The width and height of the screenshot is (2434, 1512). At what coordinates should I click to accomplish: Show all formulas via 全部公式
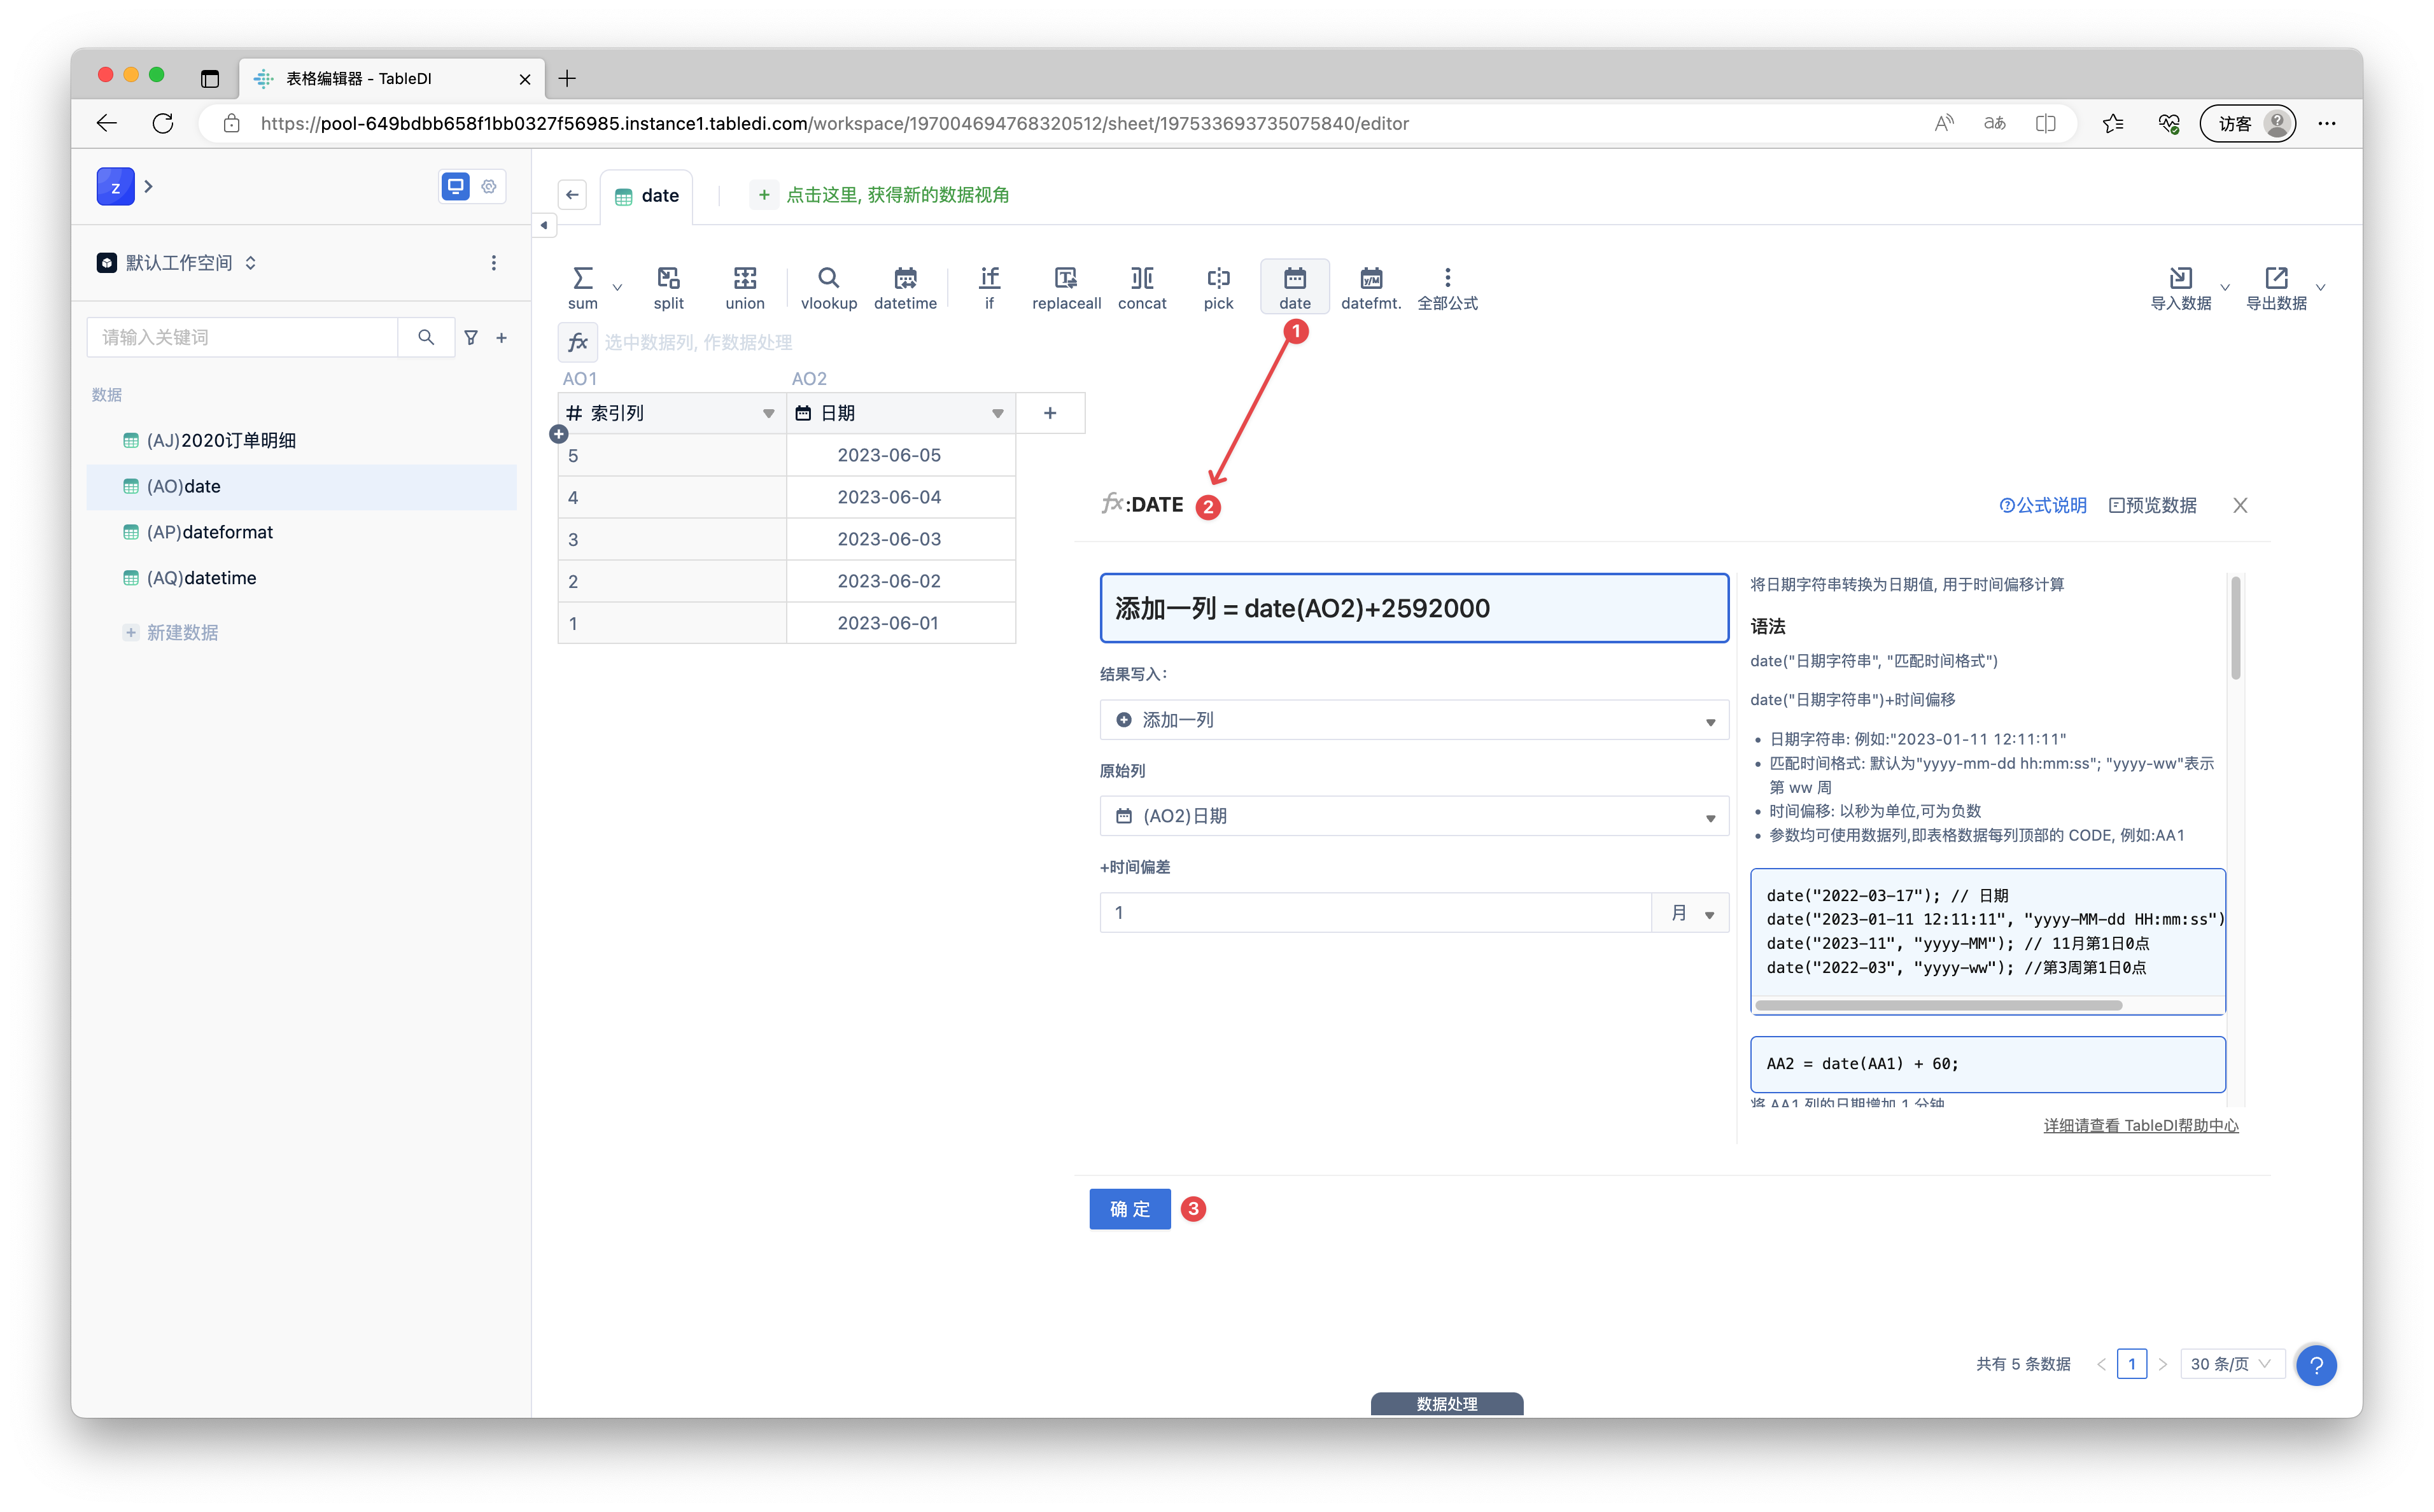click(x=1447, y=288)
